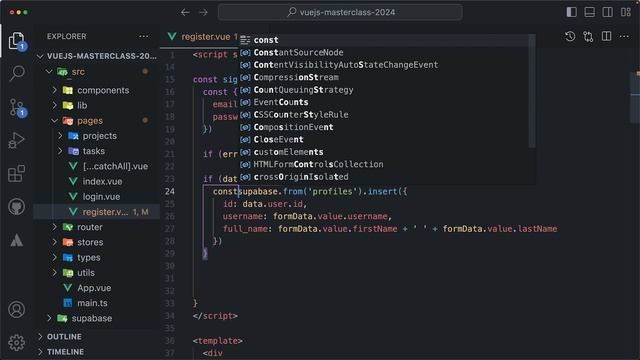Choose CountQueuingStrategy suggestion
The width and height of the screenshot is (640, 360).
384,90
